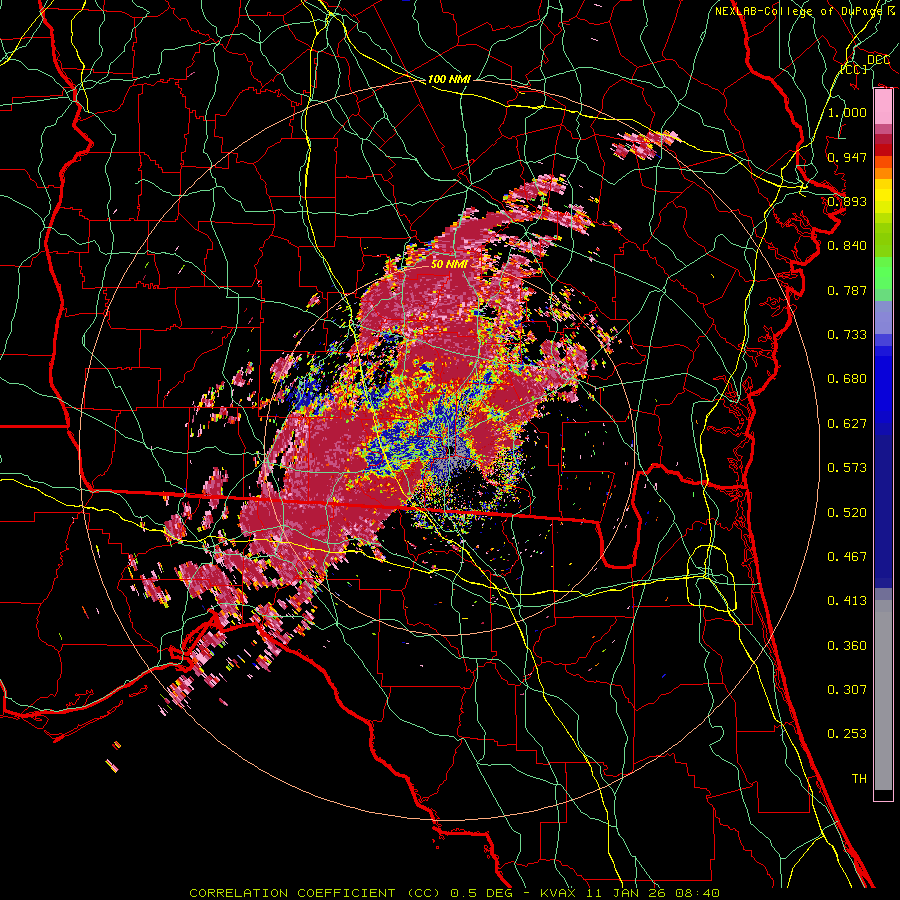Click the 0.573 legend value
Screen dimensions: 900x900
(x=847, y=468)
